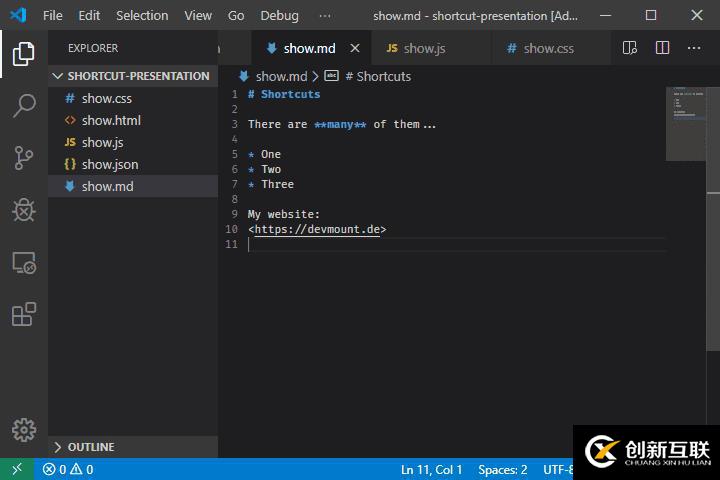Click the # Shortcuts breadcrumb segment

point(378,76)
